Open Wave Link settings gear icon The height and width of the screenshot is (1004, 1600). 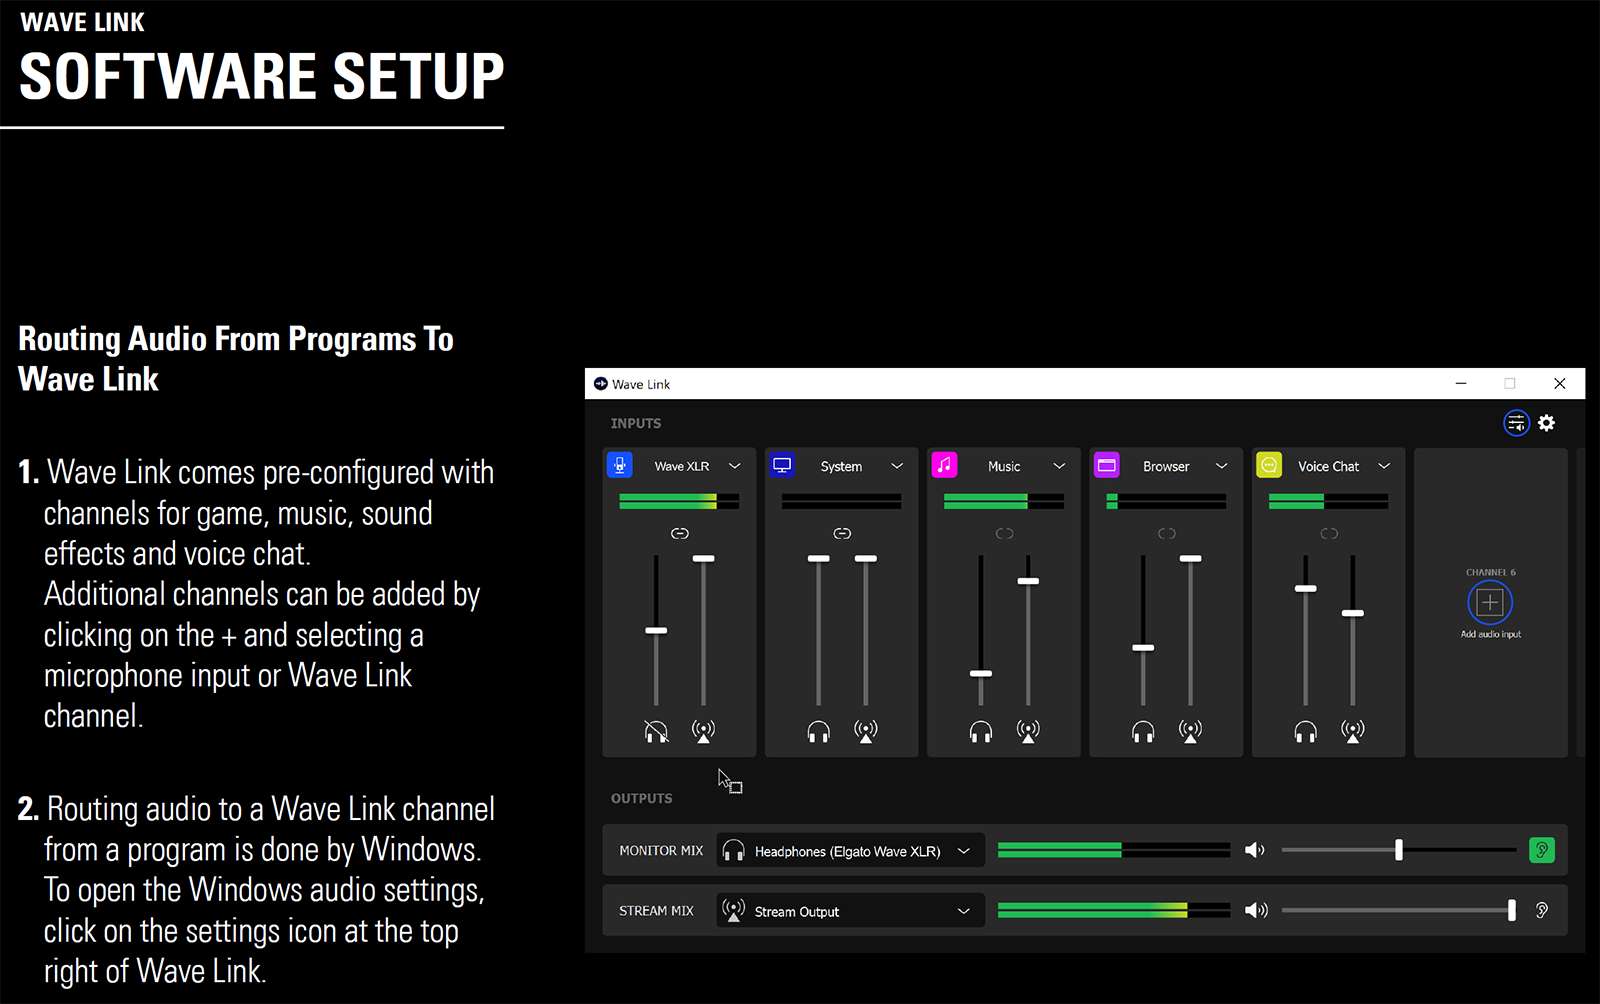click(x=1547, y=423)
